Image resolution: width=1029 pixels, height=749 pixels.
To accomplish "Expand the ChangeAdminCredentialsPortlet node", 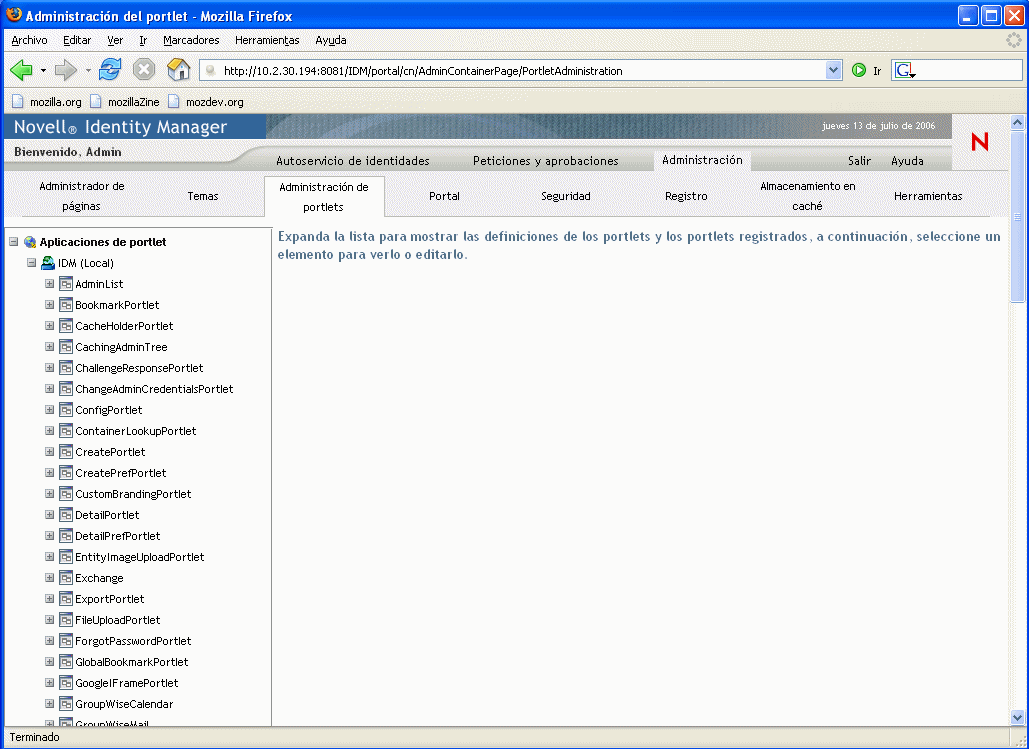I will click(49, 389).
